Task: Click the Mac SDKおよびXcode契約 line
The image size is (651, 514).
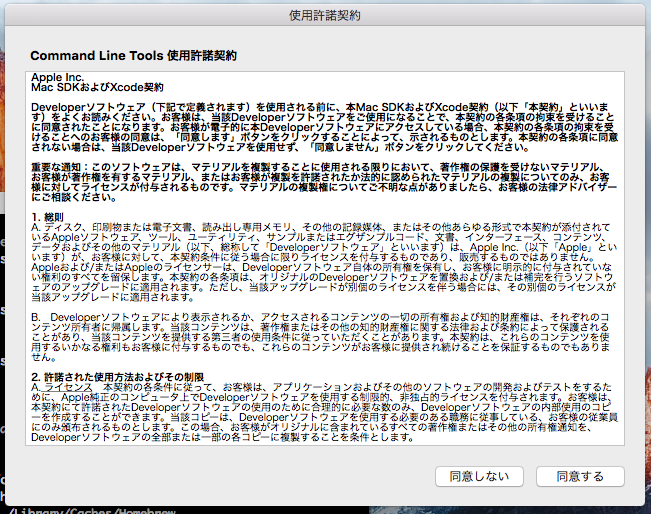Action: coord(97,87)
